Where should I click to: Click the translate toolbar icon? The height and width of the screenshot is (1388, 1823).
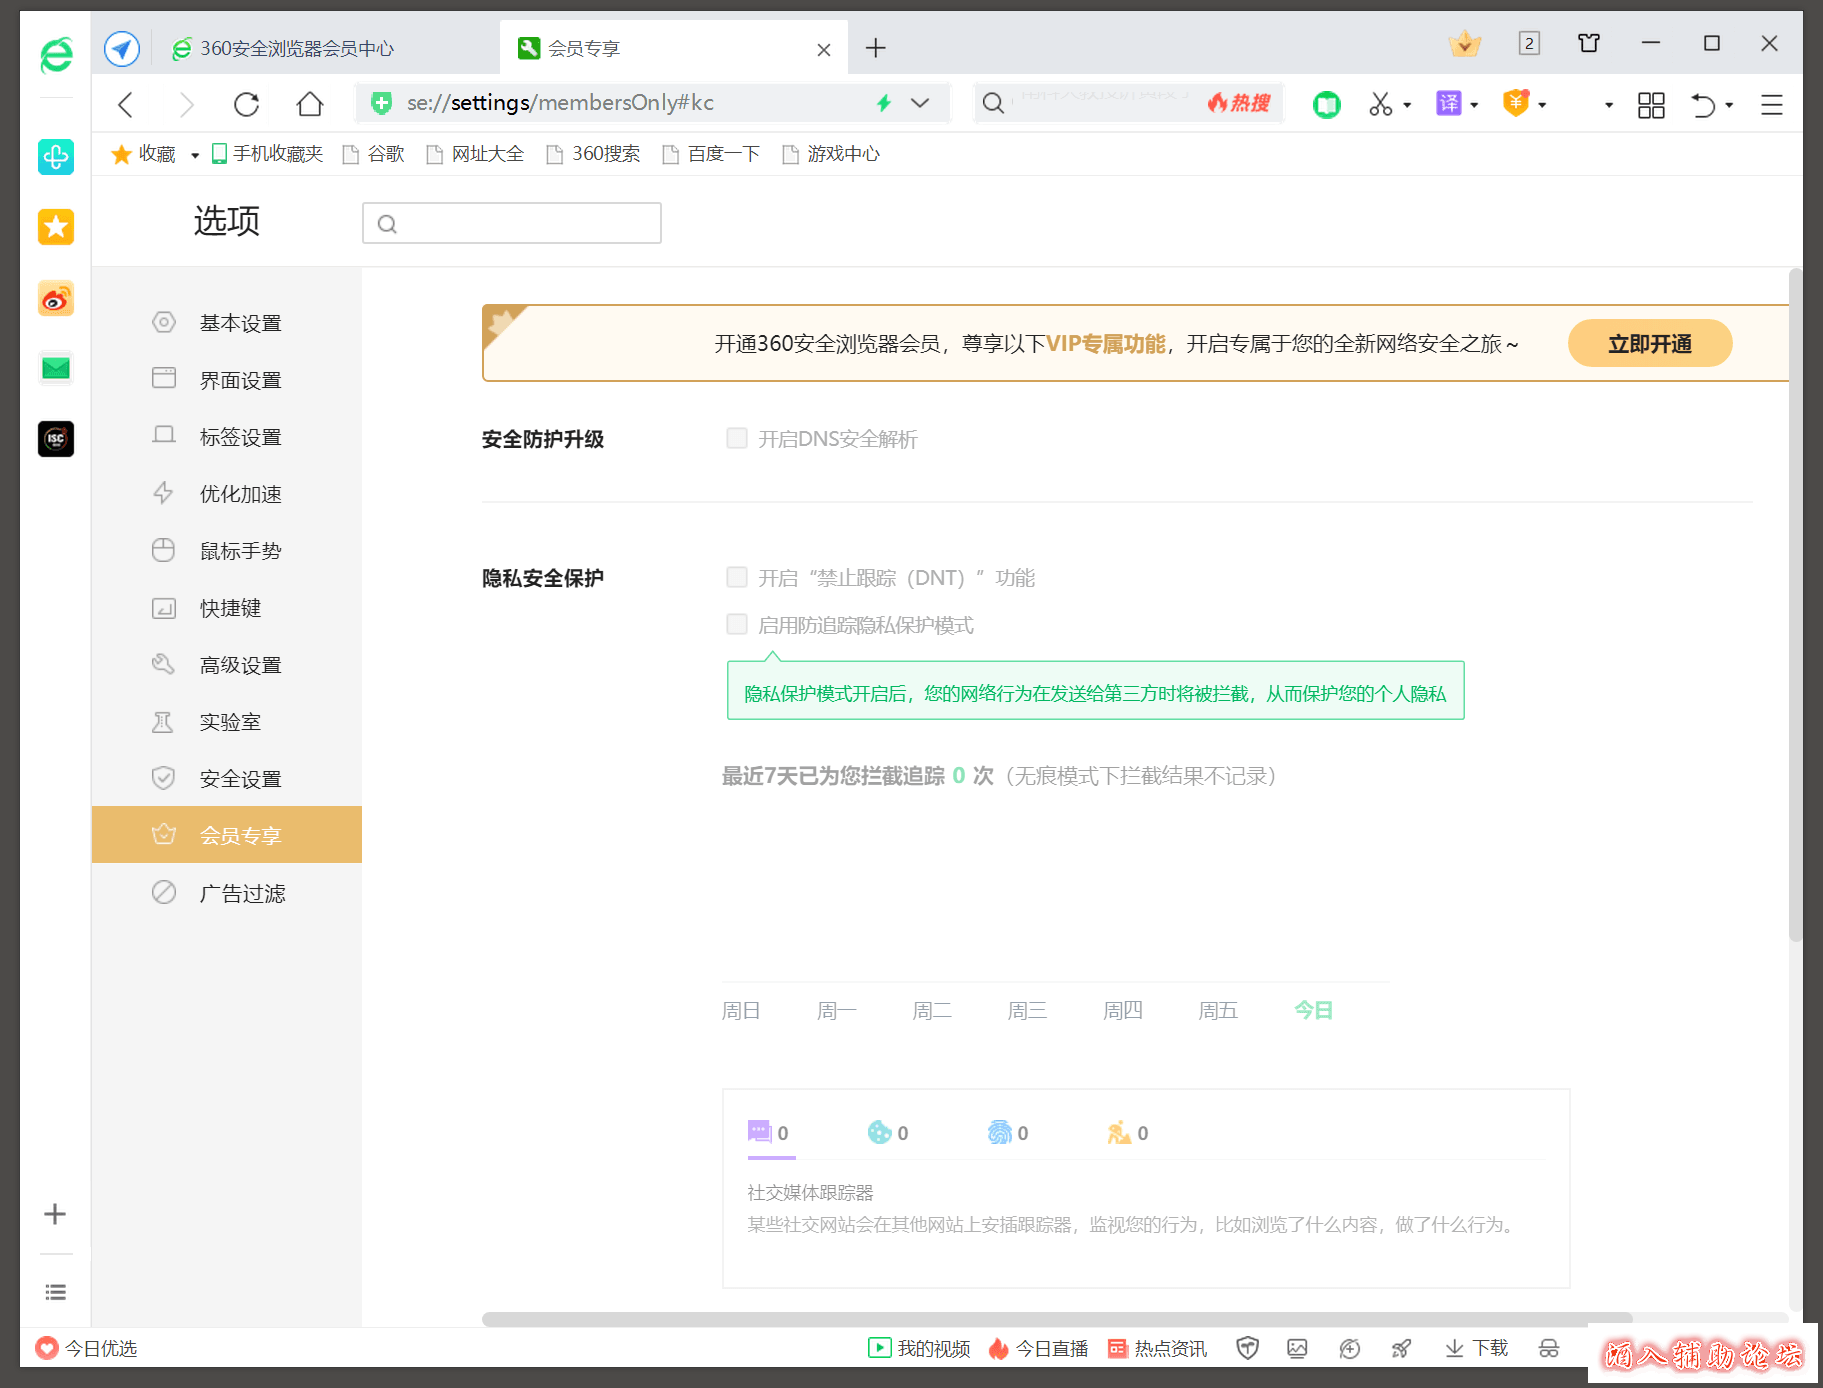(1448, 104)
